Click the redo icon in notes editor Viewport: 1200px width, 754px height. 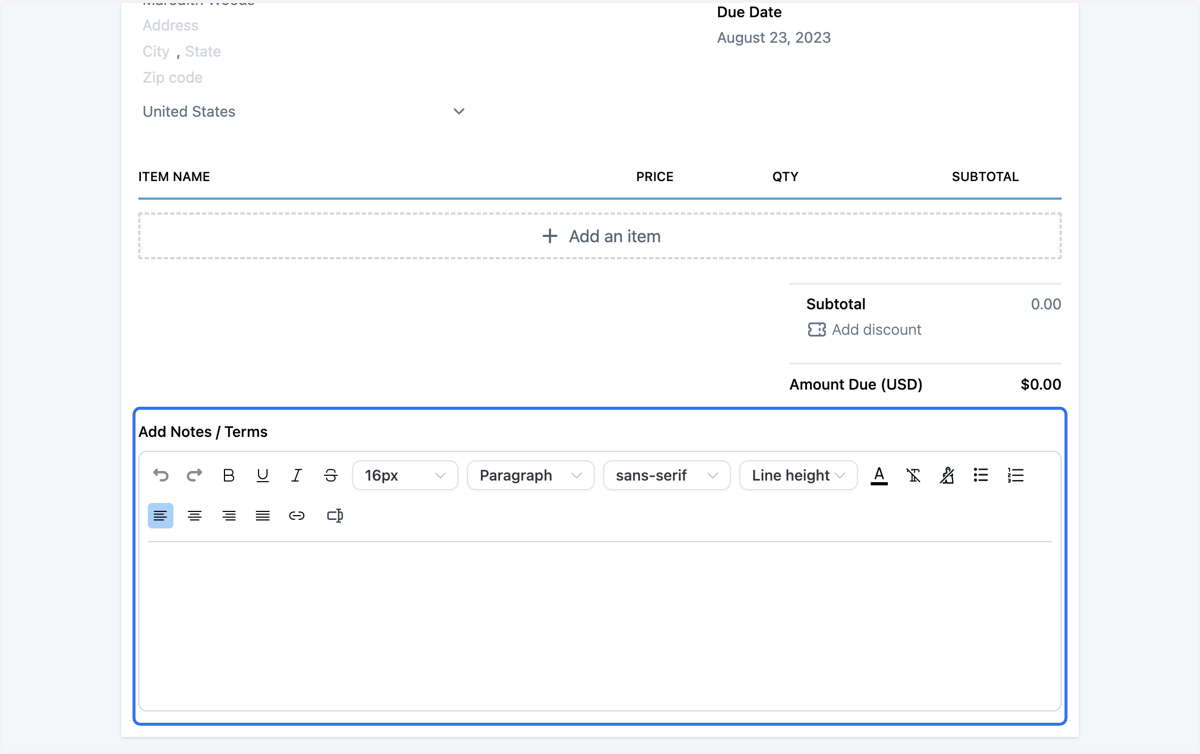(195, 475)
